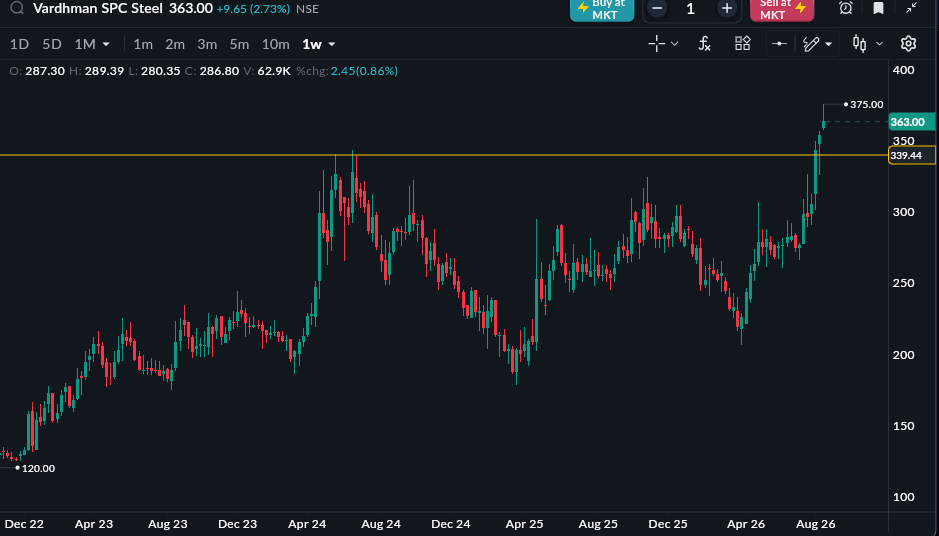Select the 1D timeframe
939x536 pixels.
point(19,44)
